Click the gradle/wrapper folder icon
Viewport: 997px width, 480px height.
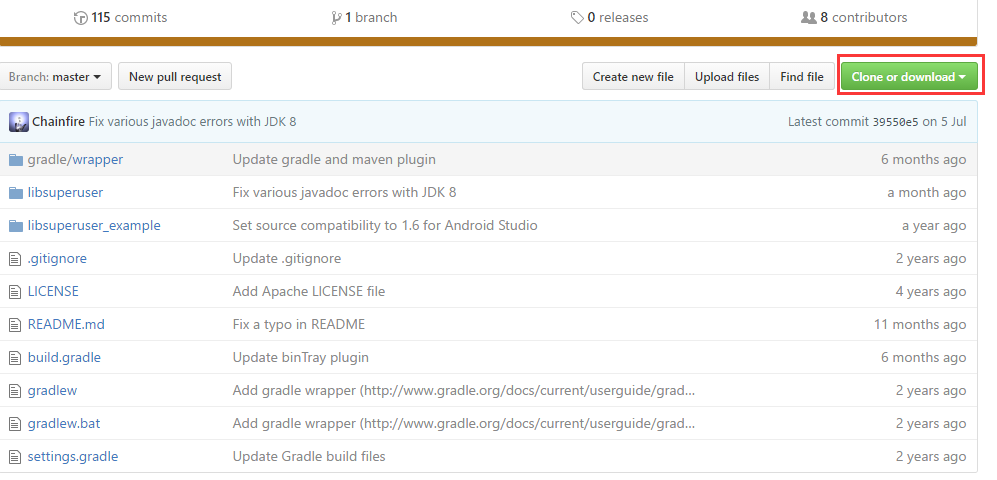[x=16, y=160]
